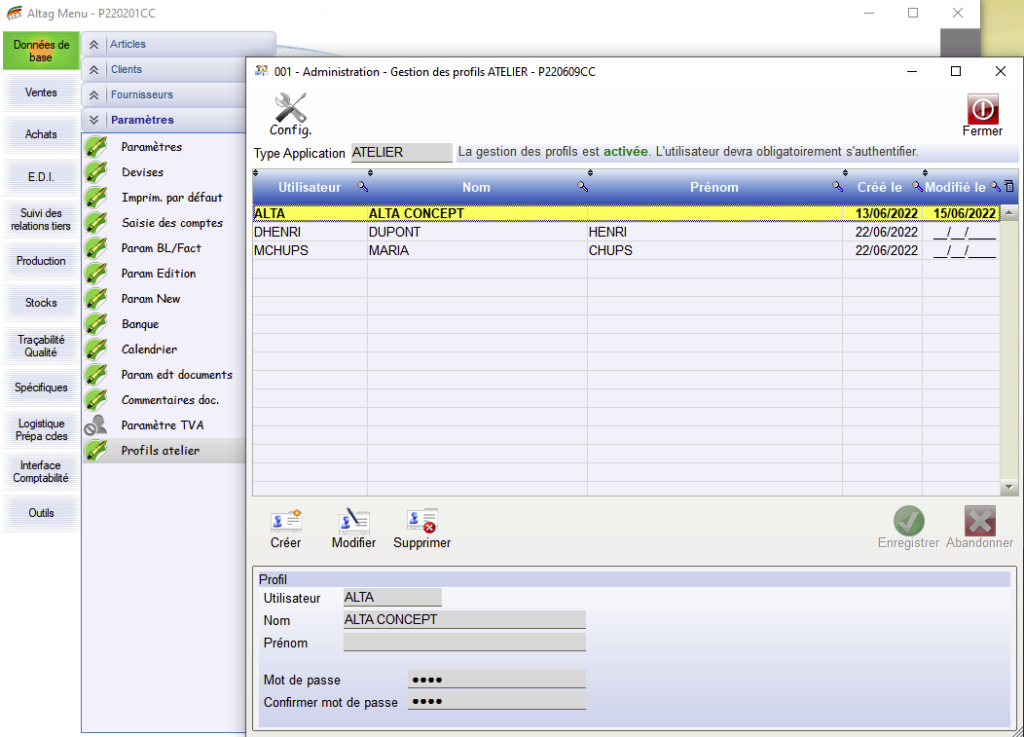This screenshot has height=737, width=1024.
Task: Click the Mot de passe field
Action: pyautogui.click(x=496, y=680)
